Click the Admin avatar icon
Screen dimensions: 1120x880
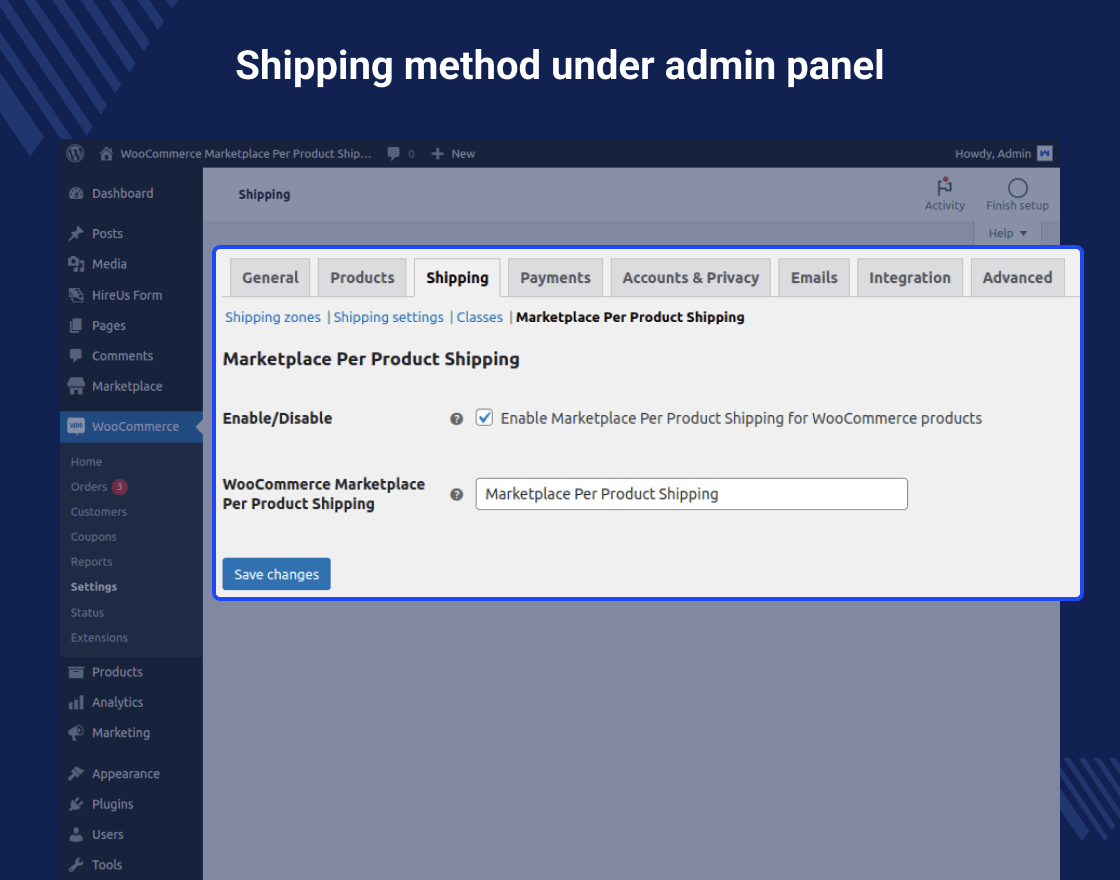tap(1044, 154)
